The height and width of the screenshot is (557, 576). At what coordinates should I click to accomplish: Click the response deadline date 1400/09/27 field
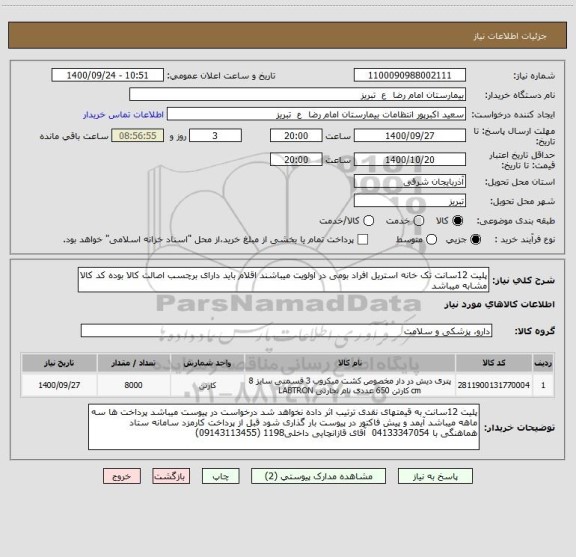410,136
